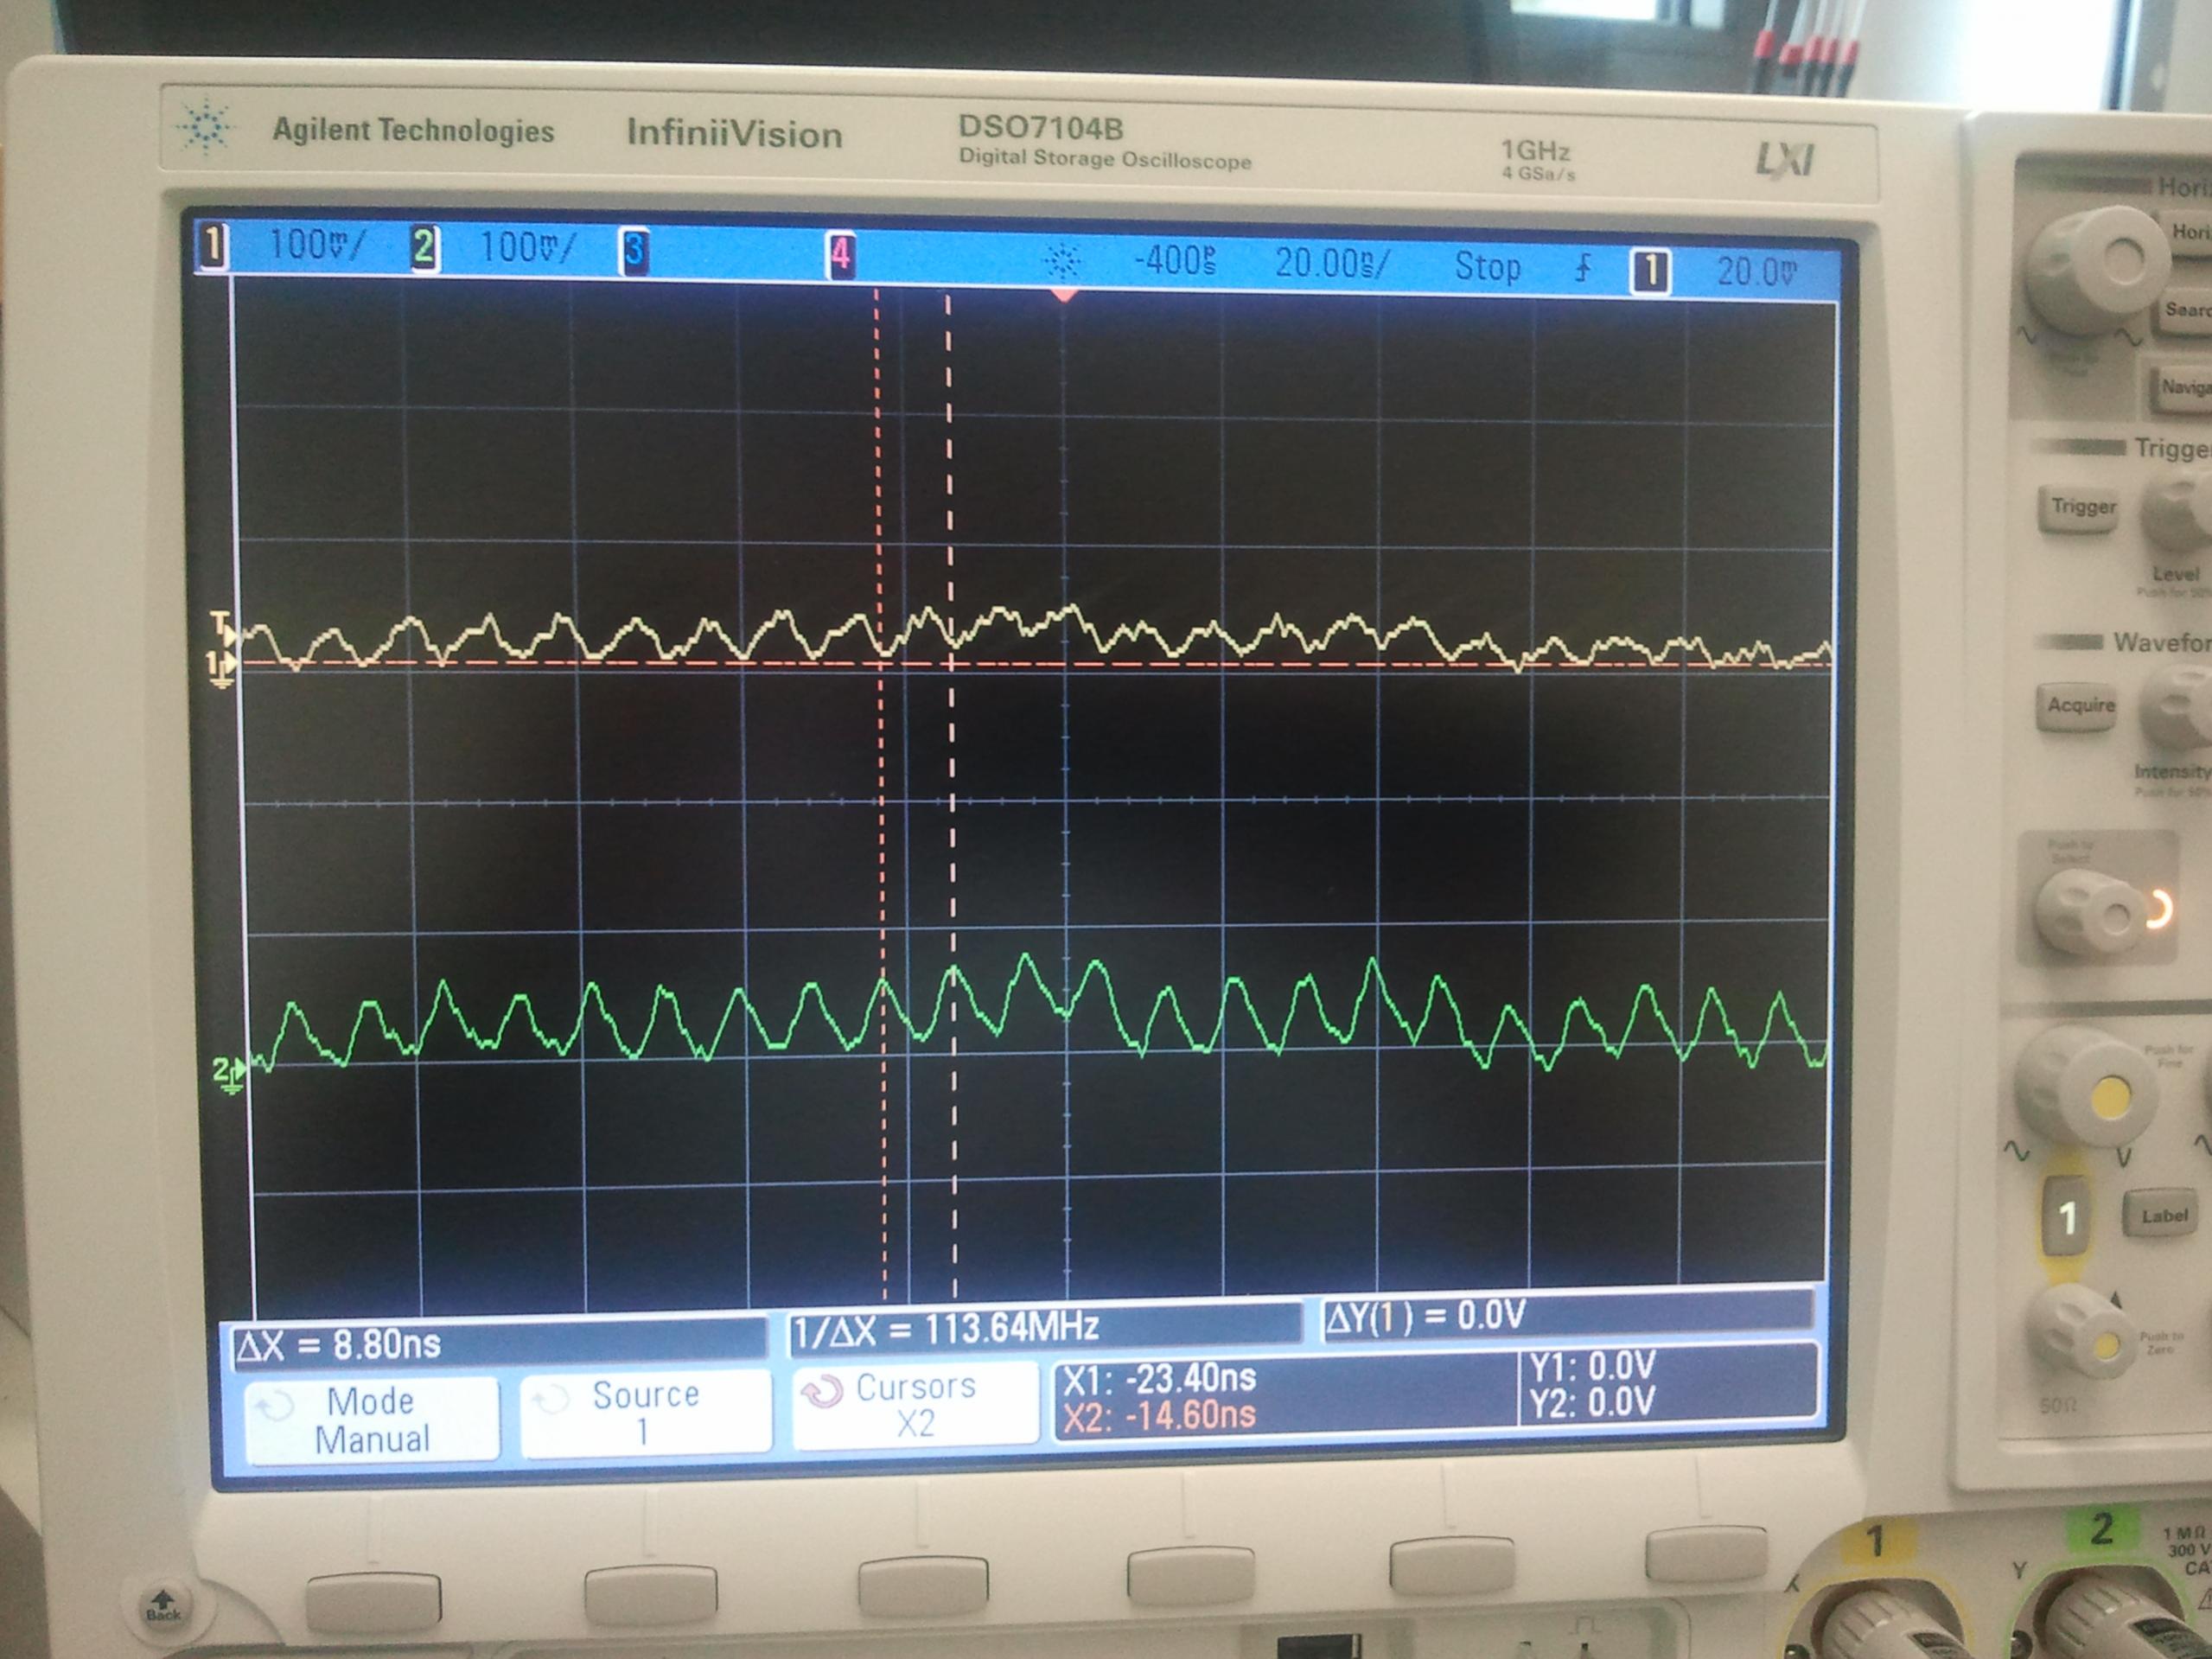Select channel 4 indicator in status bar
The height and width of the screenshot is (1659, 2212).
point(840,255)
